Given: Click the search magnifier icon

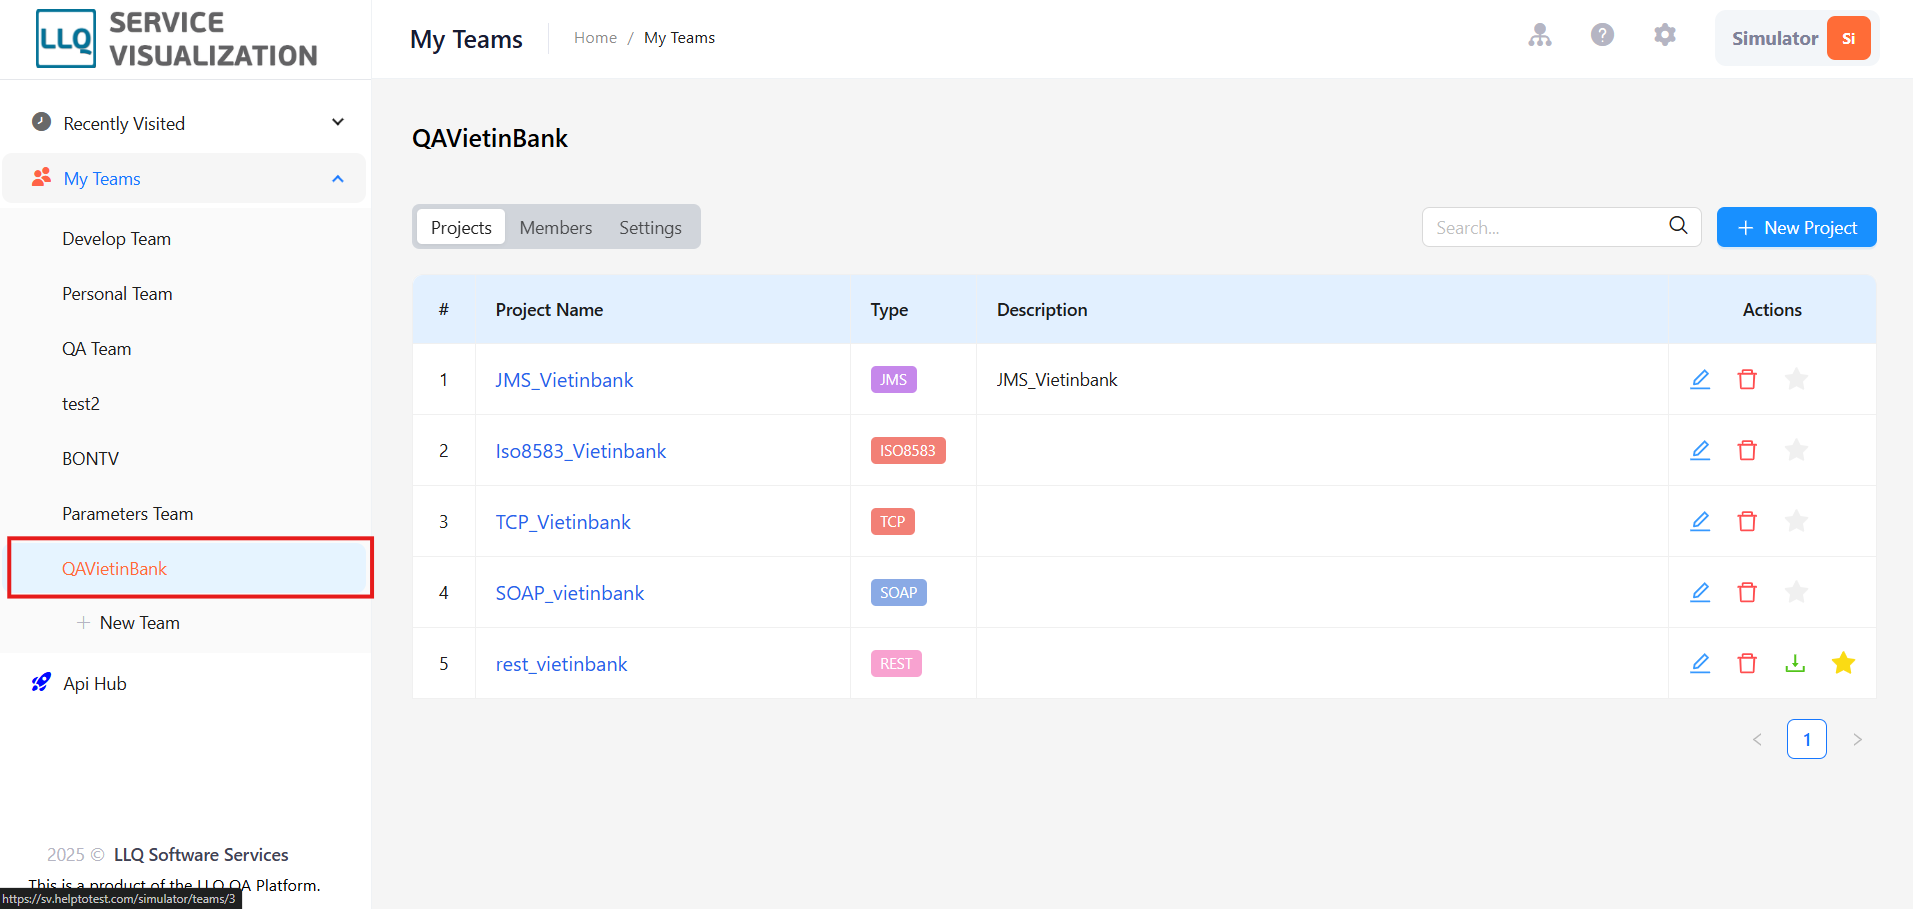Looking at the screenshot, I should point(1678,226).
